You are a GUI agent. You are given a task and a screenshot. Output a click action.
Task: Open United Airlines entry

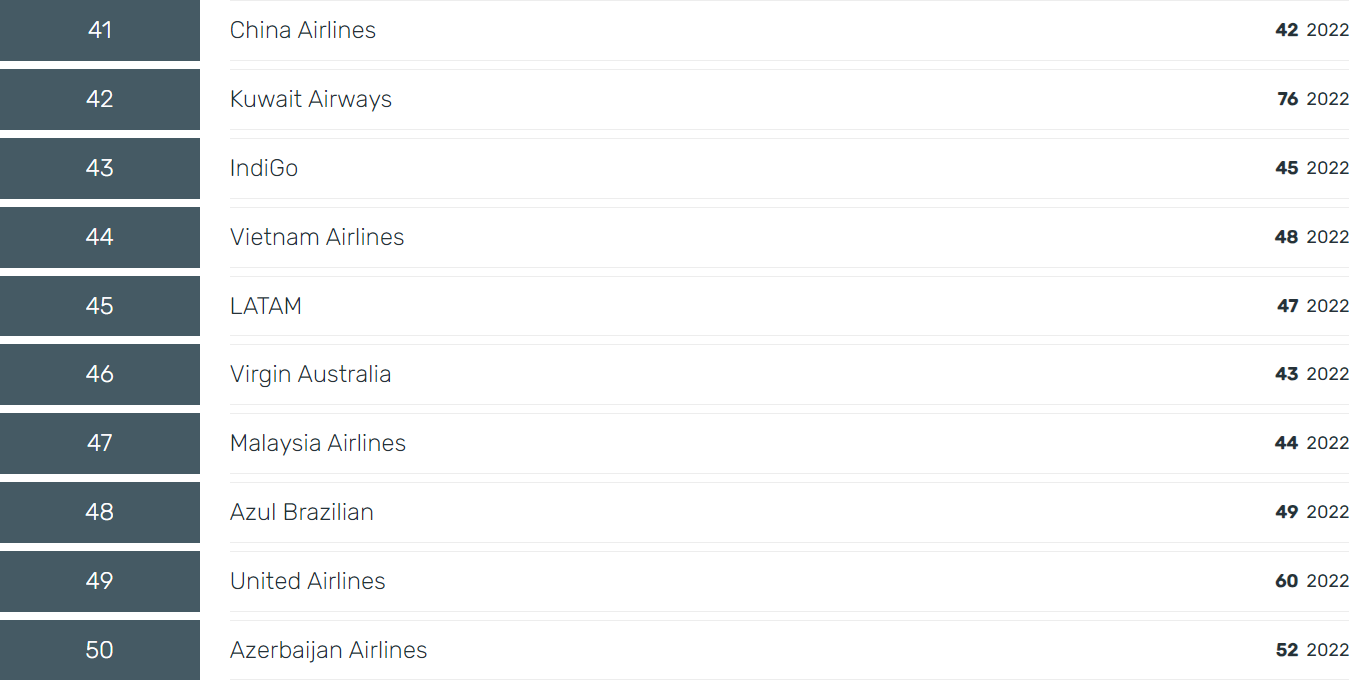pyautogui.click(x=308, y=581)
